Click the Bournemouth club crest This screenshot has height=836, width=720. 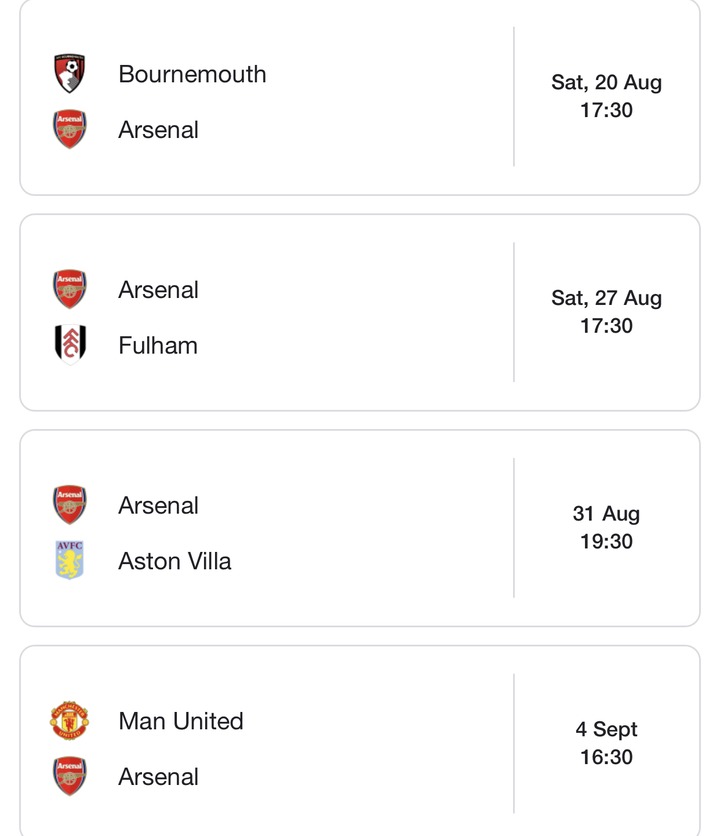click(x=70, y=74)
